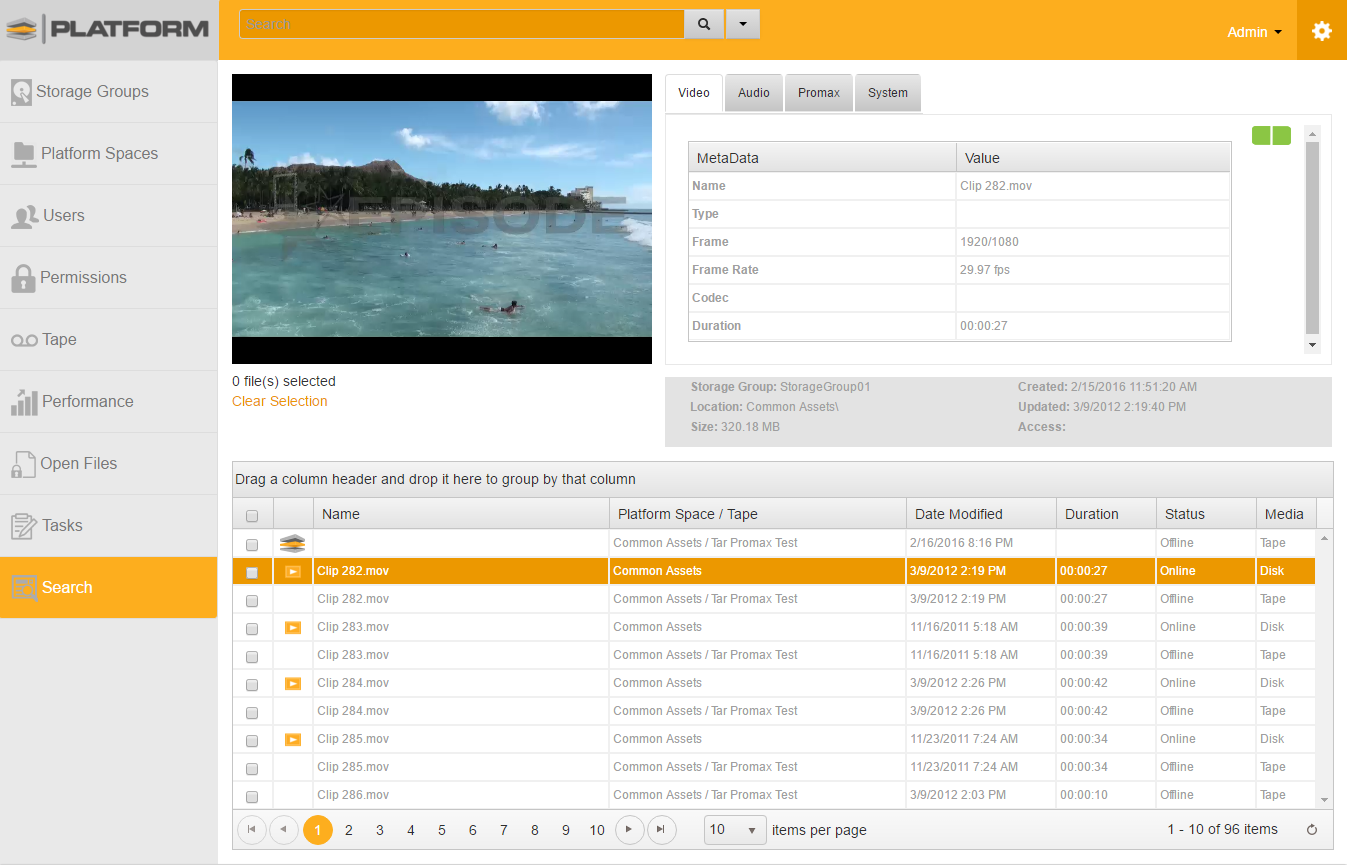
Task: Go to previous page of results
Action: (x=284, y=830)
